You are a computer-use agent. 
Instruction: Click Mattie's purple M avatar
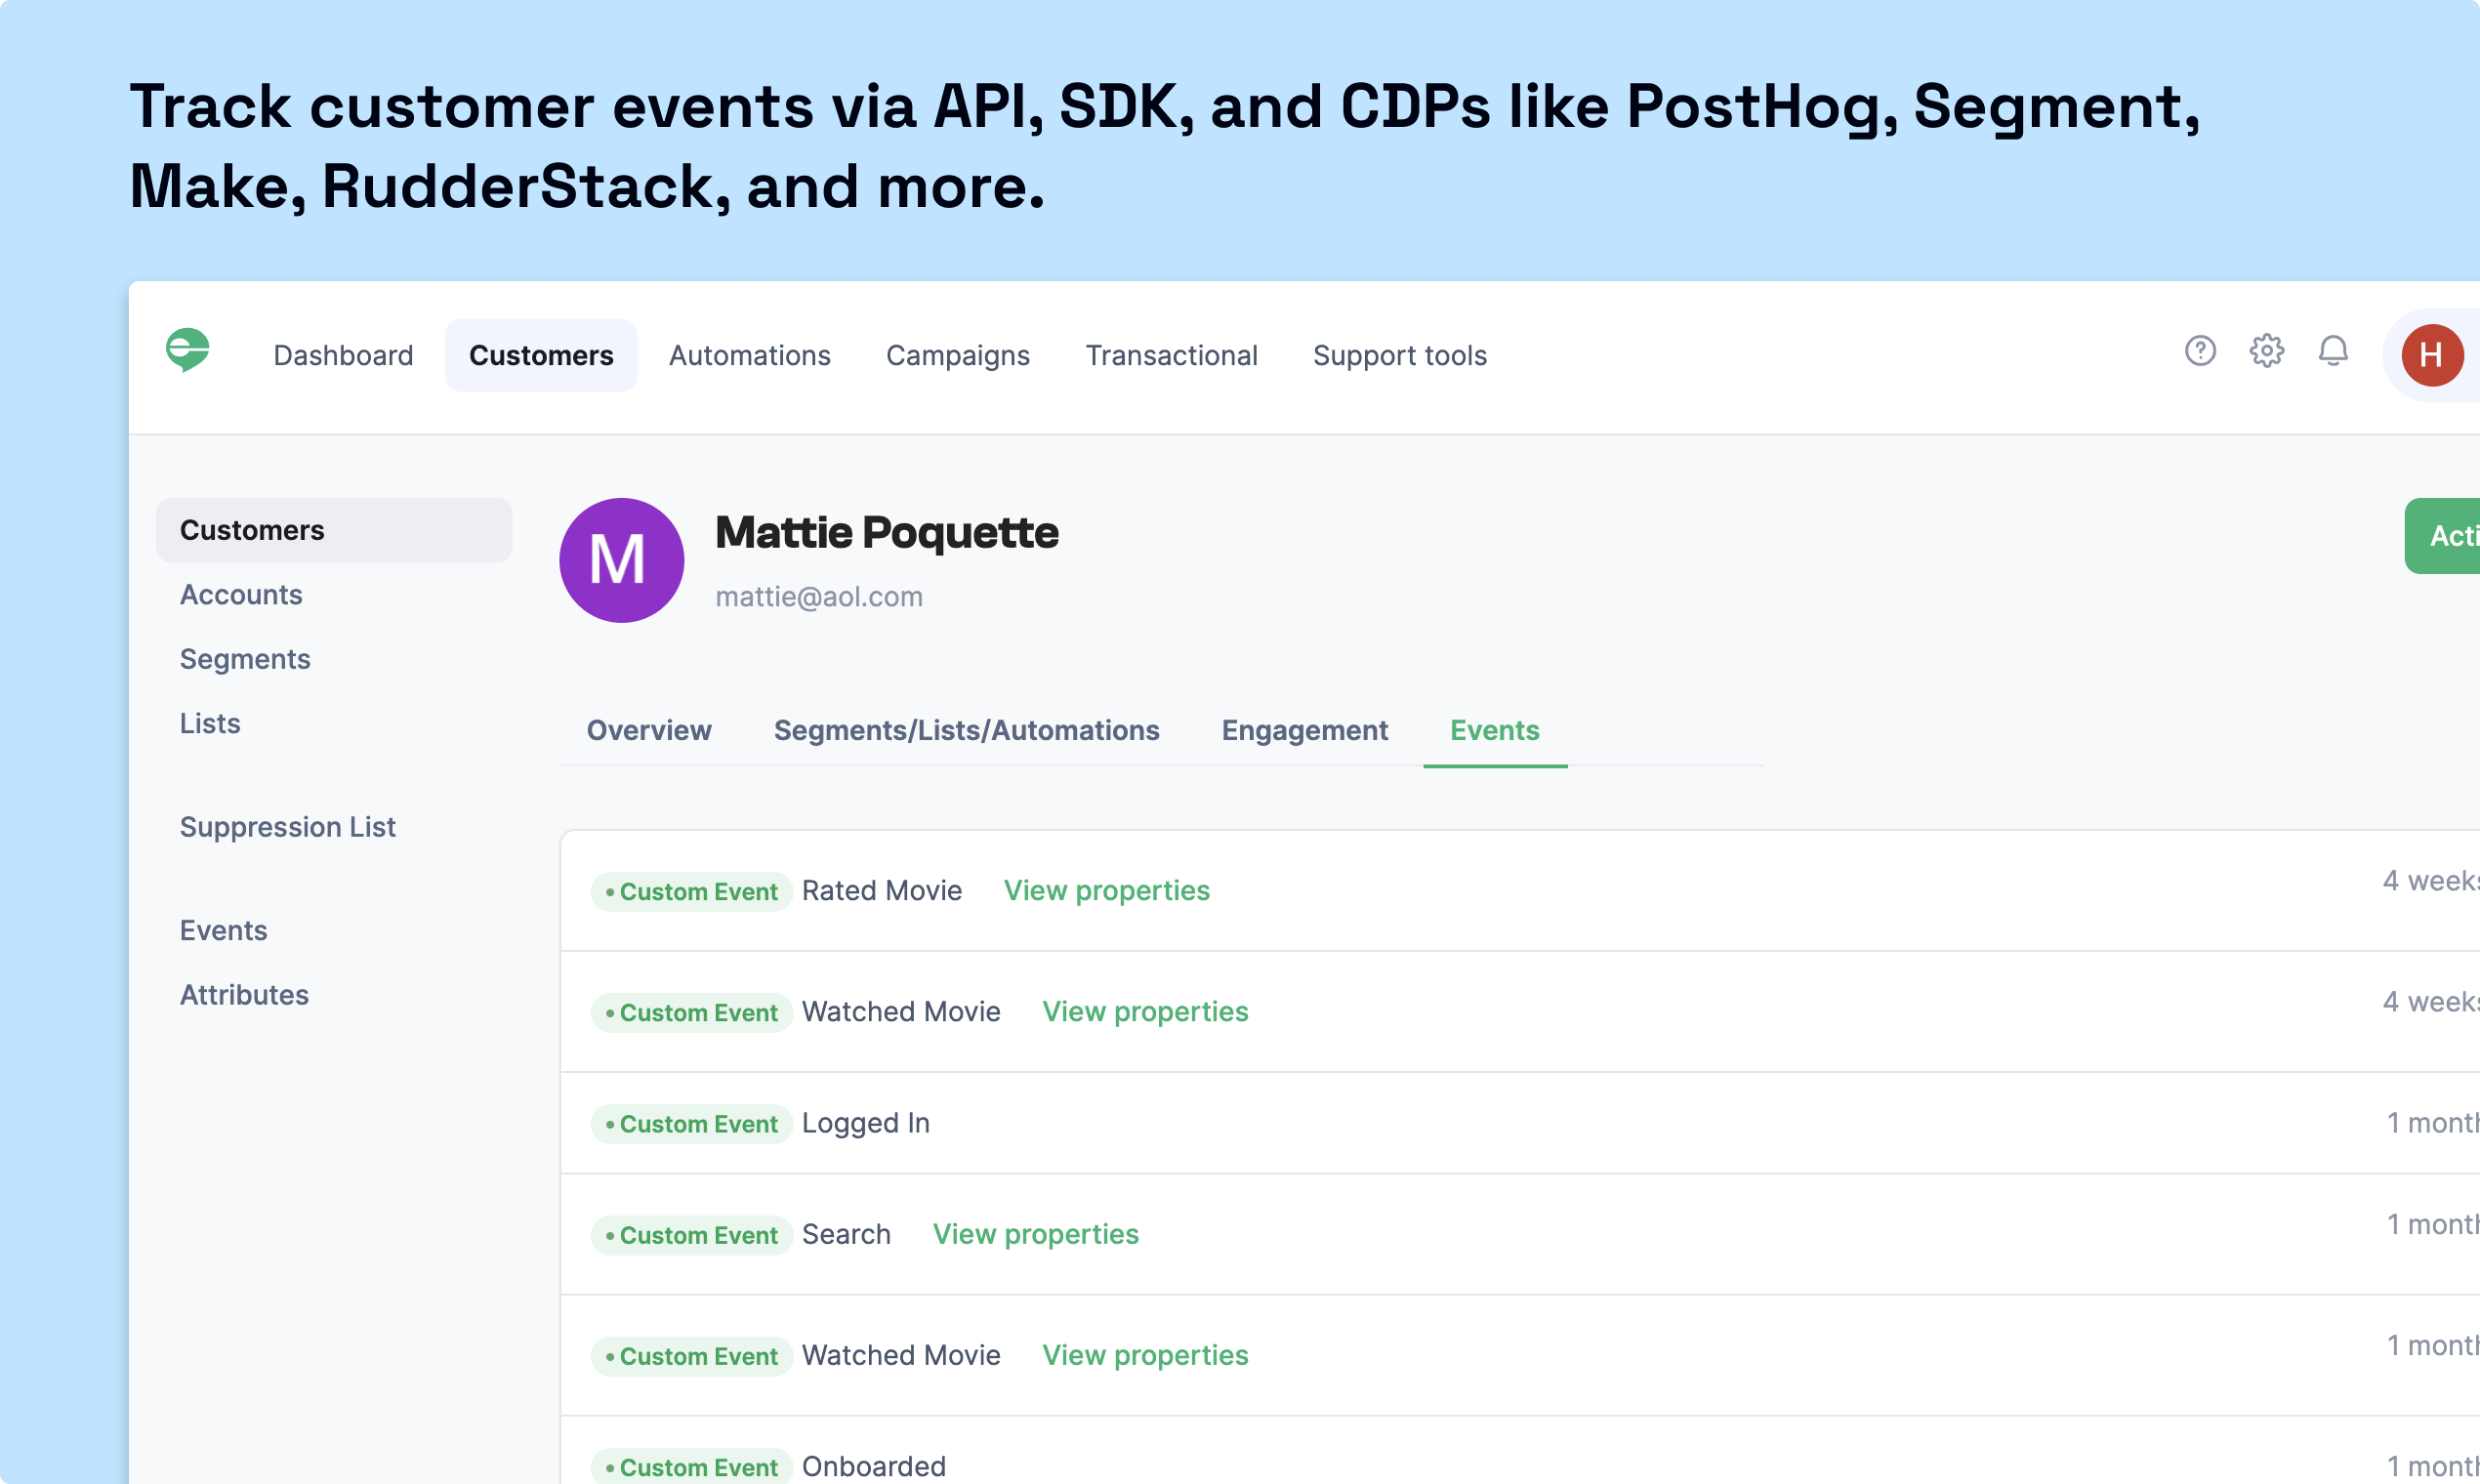click(621, 560)
